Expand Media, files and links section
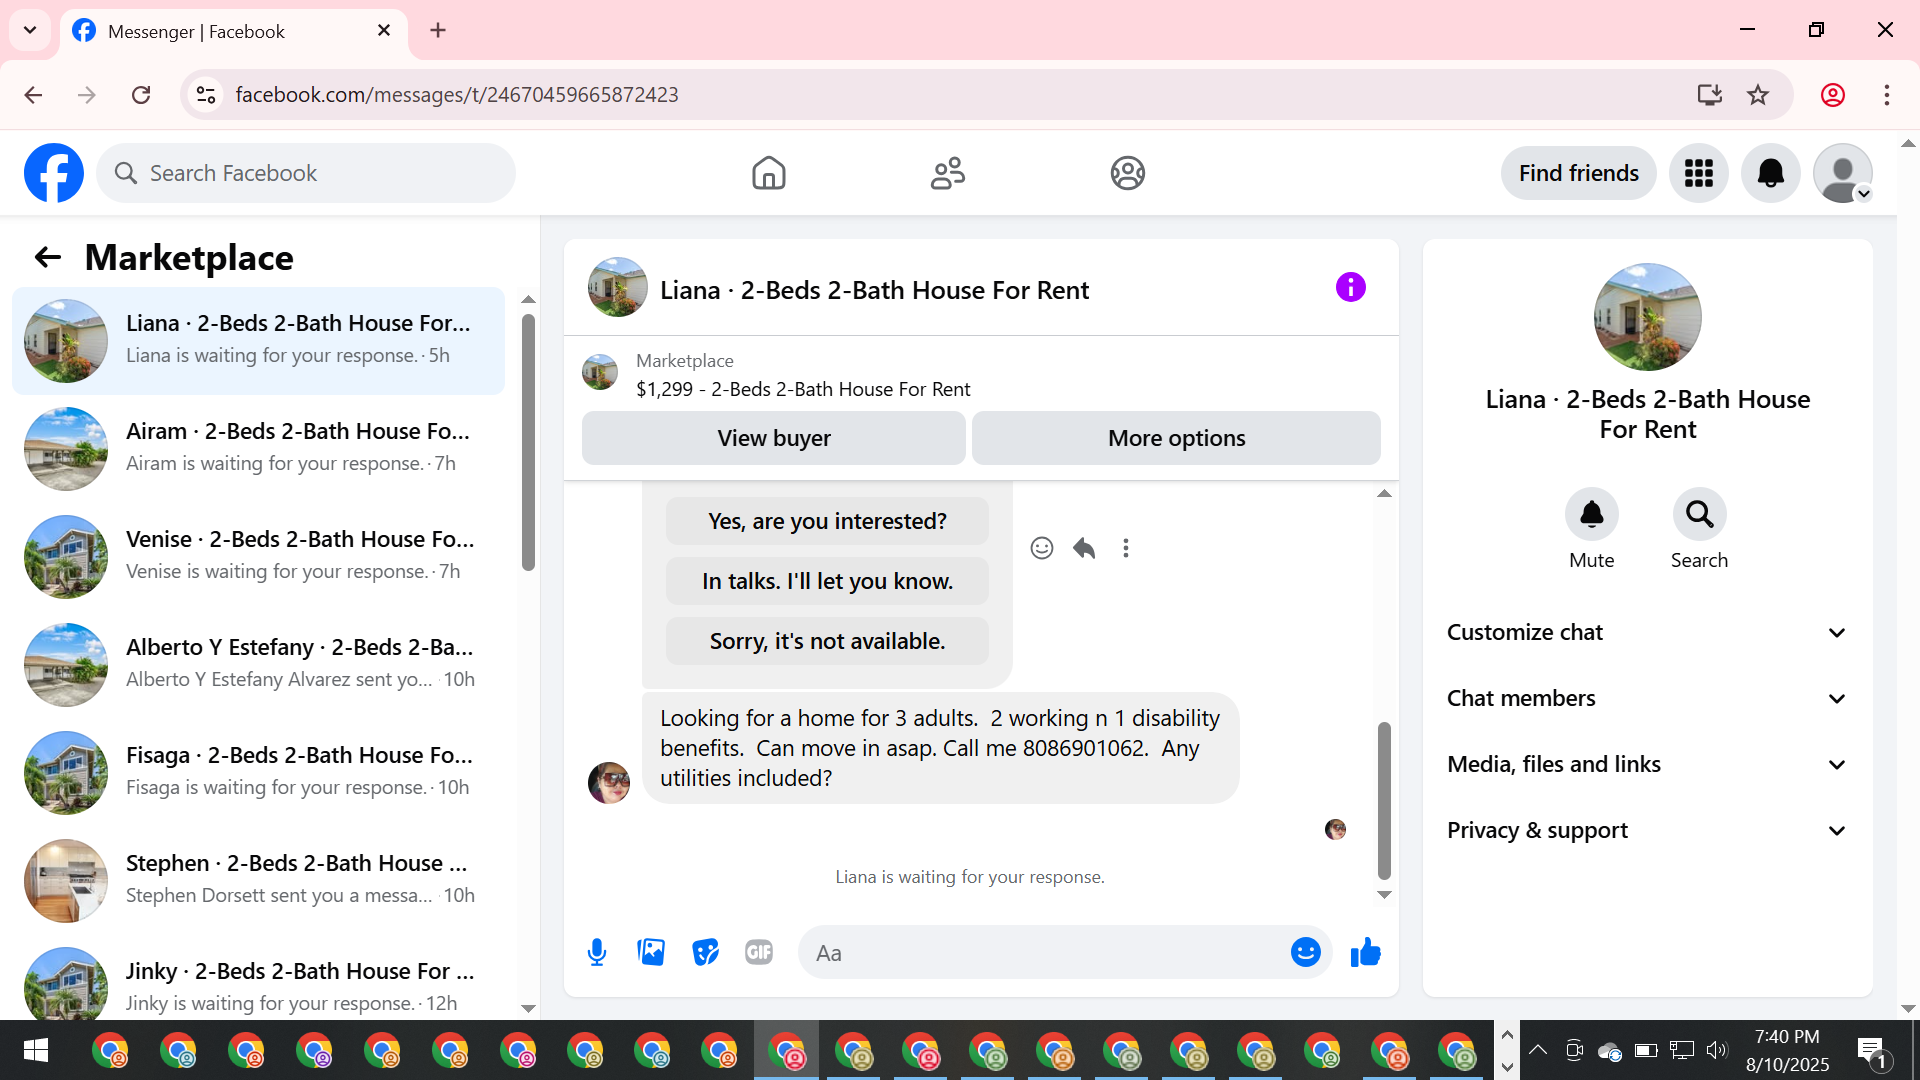This screenshot has width=1920, height=1080. coord(1647,764)
